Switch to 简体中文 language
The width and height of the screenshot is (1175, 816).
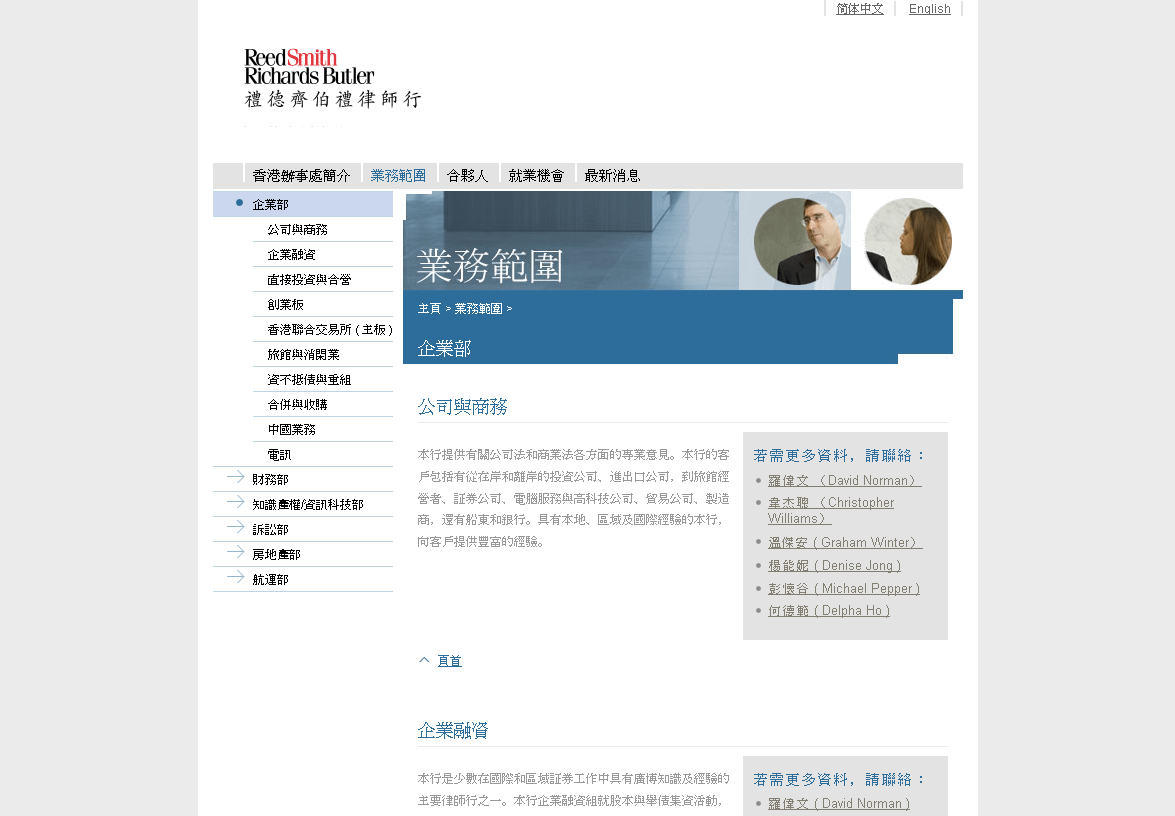[x=859, y=9]
